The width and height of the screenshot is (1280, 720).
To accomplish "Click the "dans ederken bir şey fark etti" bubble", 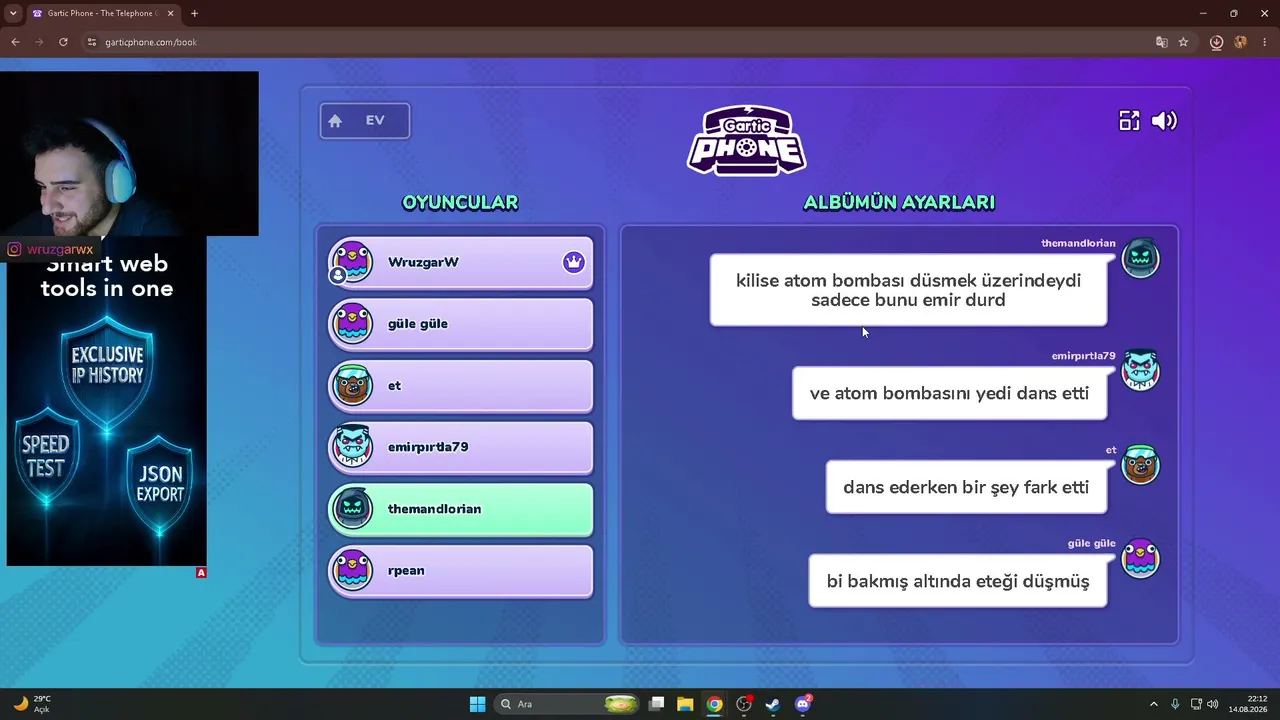I will (x=966, y=487).
